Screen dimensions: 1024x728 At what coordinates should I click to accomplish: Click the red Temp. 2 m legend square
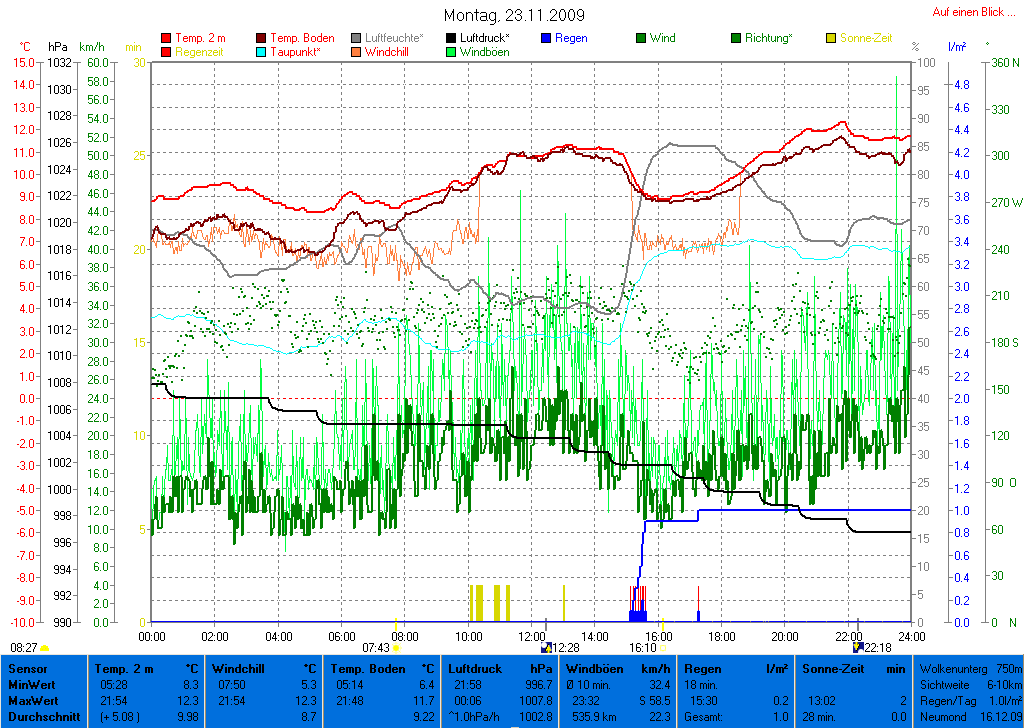(166, 38)
